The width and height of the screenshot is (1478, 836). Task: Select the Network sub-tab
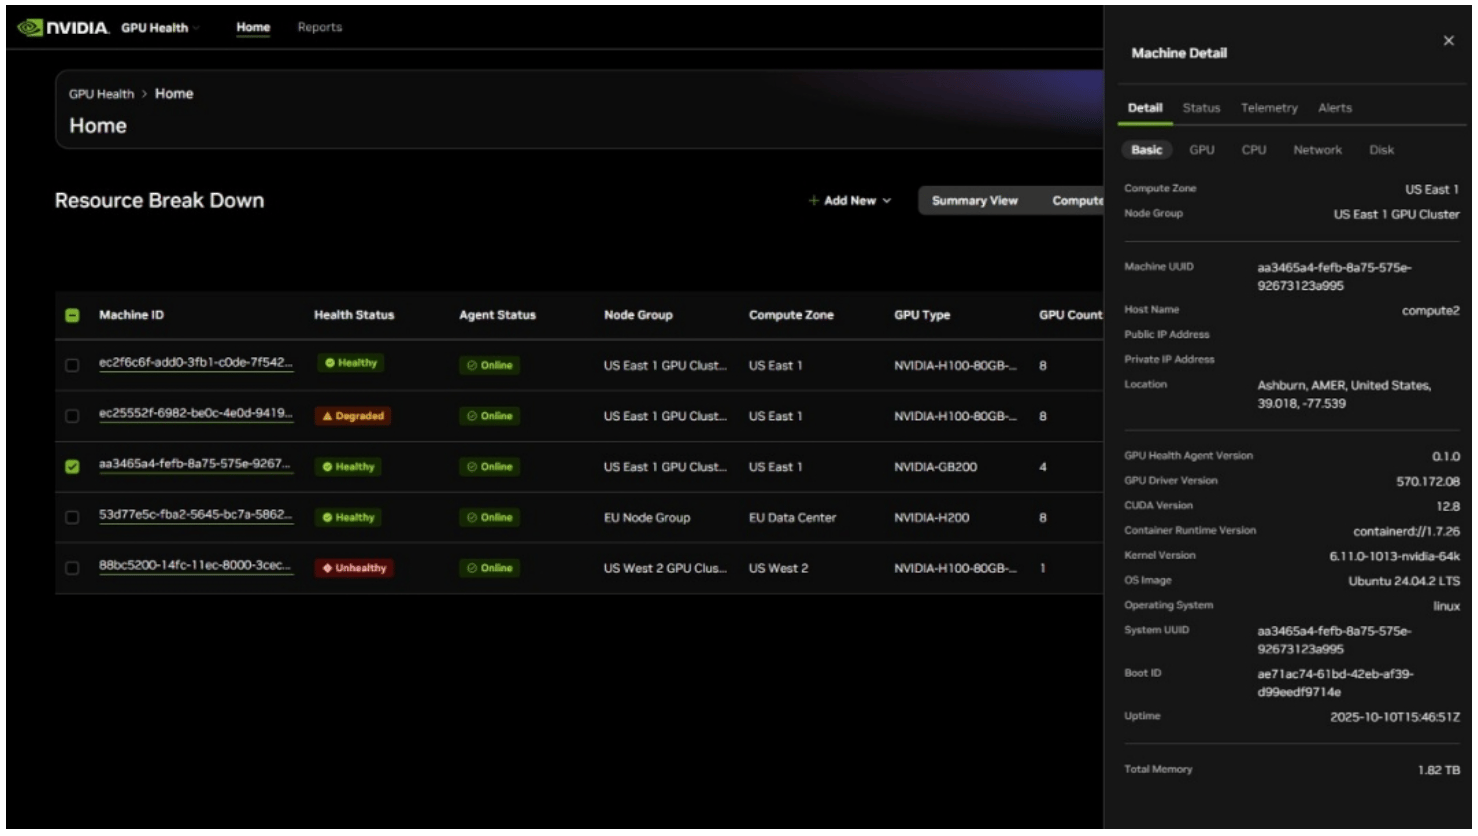[x=1318, y=150]
